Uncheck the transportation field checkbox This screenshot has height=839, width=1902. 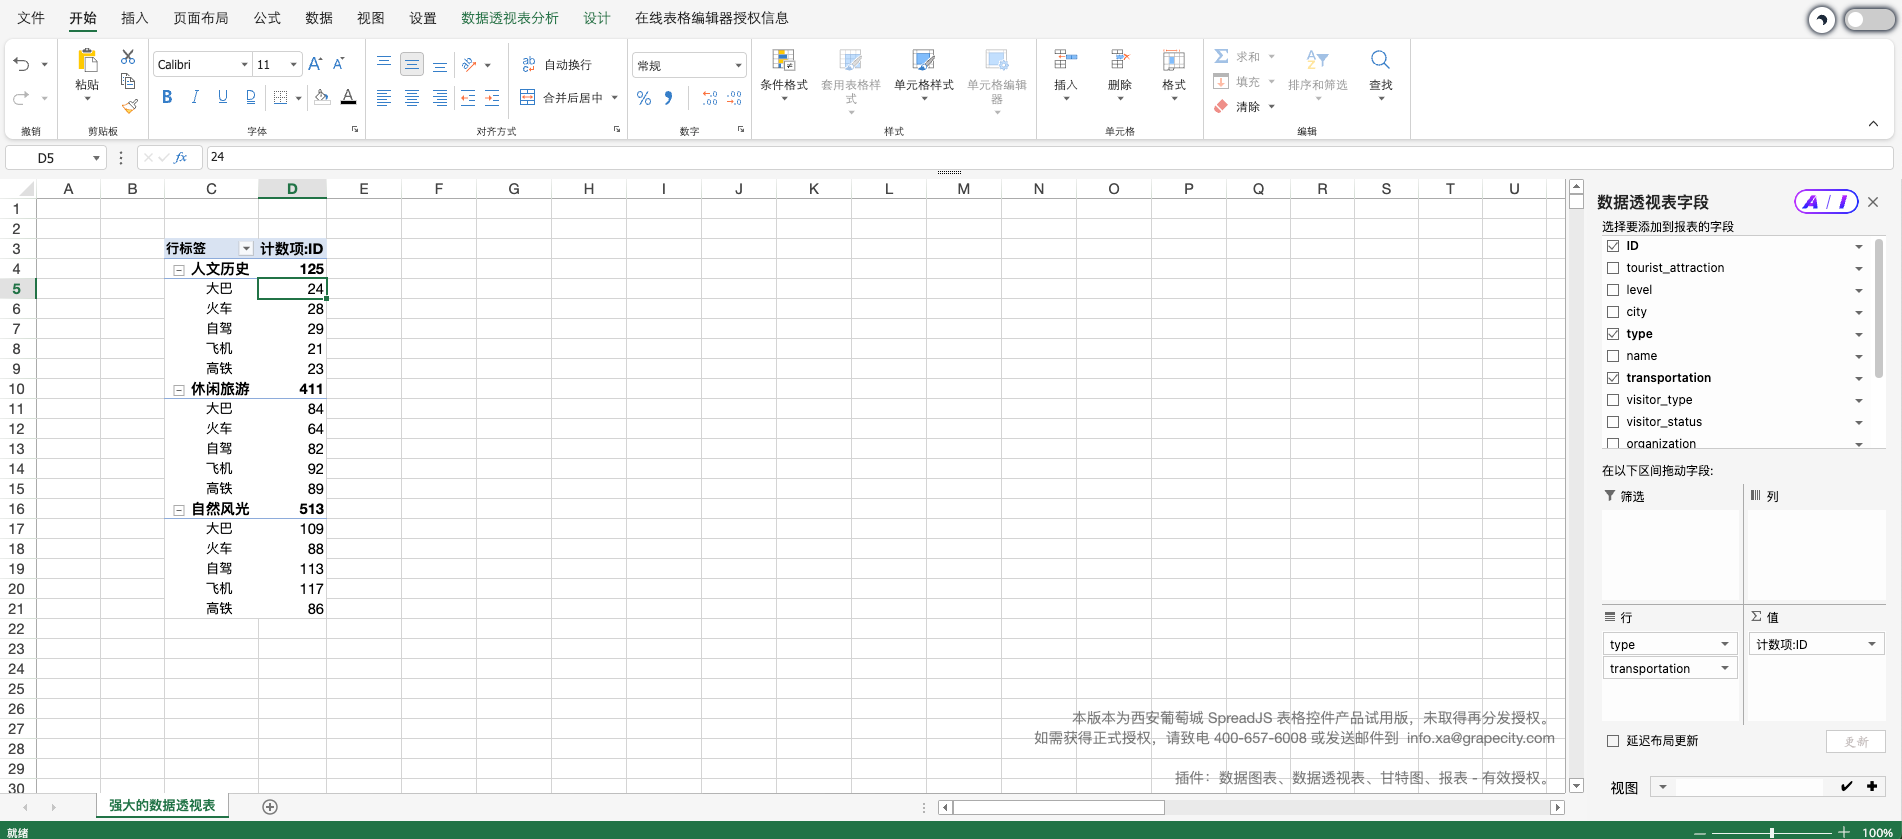[1613, 378]
